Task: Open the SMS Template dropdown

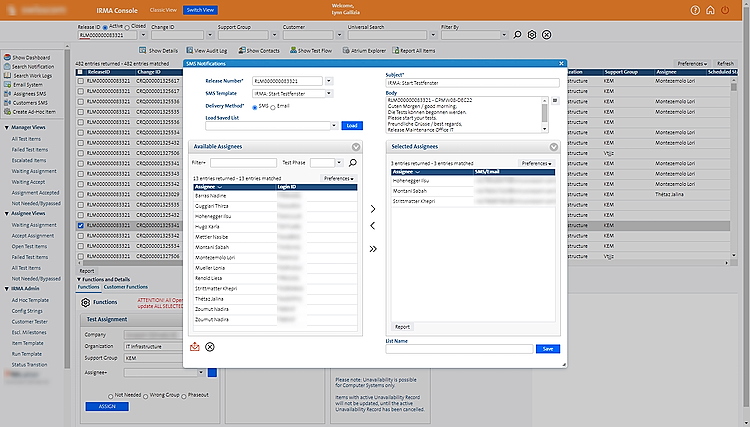Action: (x=330, y=92)
